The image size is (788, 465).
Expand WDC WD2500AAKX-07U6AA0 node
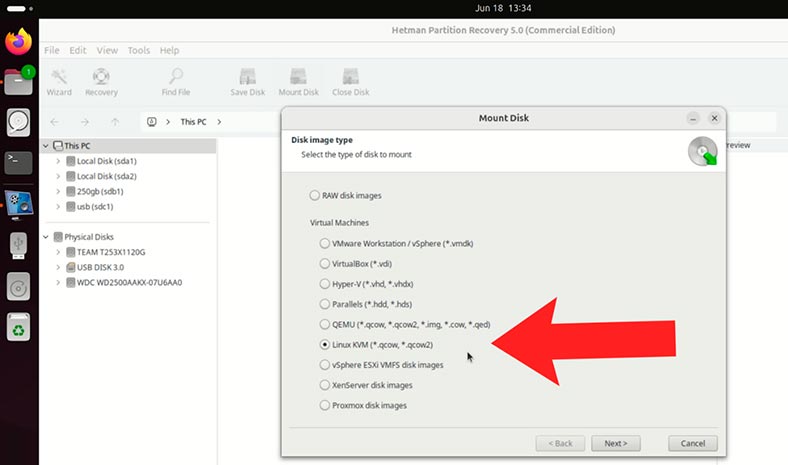[x=58, y=283]
